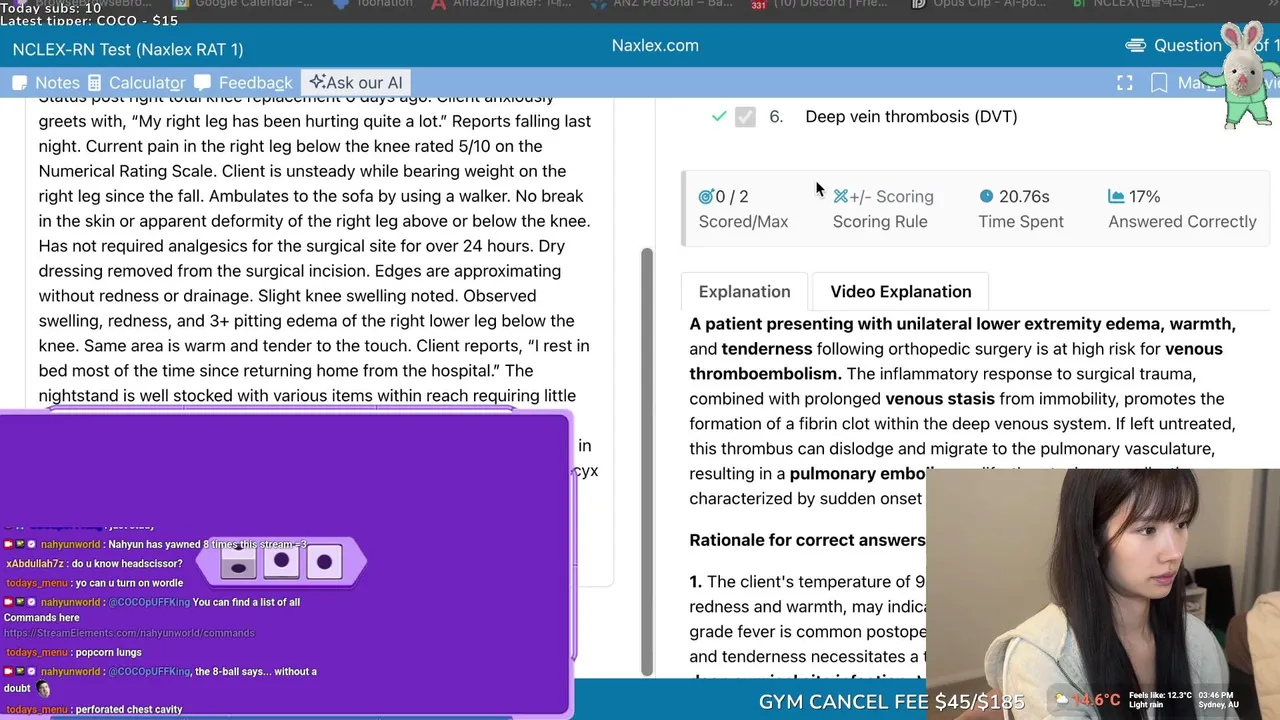Viewport: 1280px width, 720px height.
Task: Click the webcam video overlay
Action: (x=1103, y=594)
